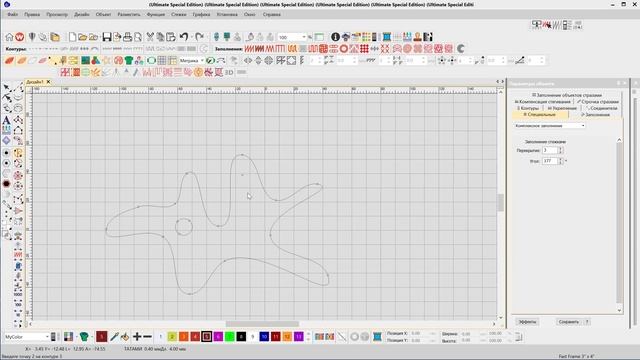Select the bright green color swatch
This screenshot has height=360, width=640.
click(229, 337)
